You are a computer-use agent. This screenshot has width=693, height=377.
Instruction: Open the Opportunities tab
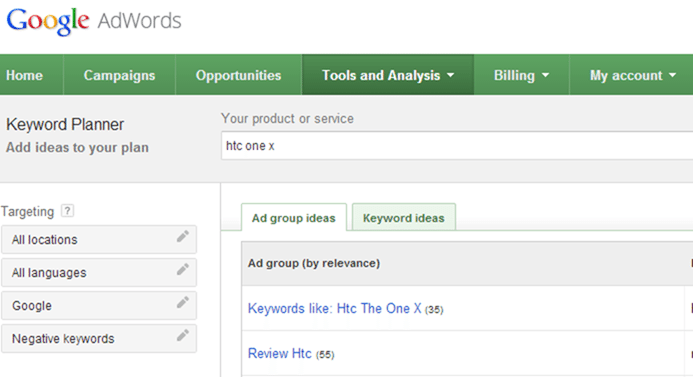[239, 75]
